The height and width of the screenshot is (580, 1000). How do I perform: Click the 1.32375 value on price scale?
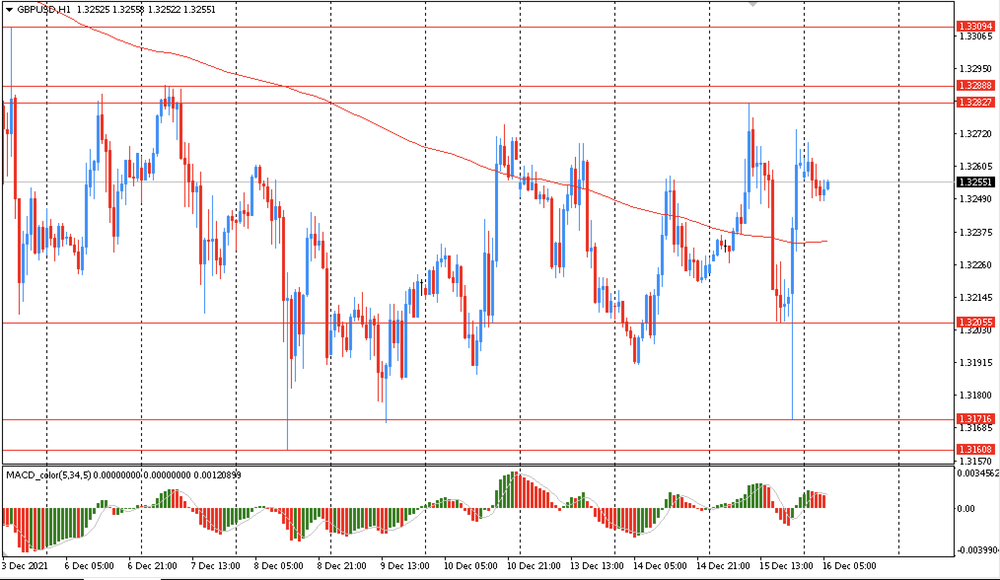(x=974, y=232)
